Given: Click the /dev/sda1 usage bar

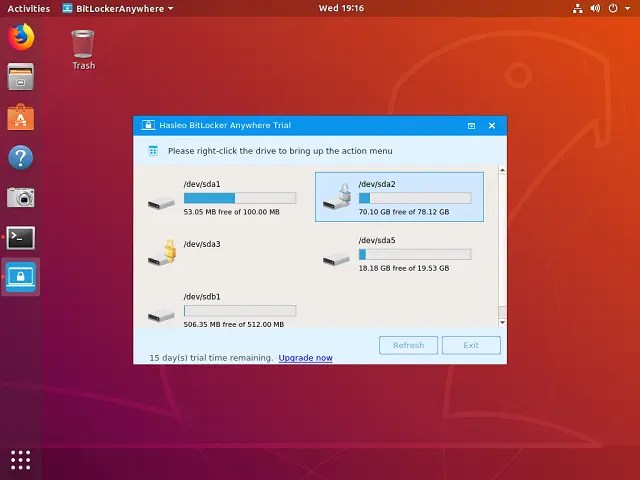Looking at the screenshot, I should click(240, 198).
